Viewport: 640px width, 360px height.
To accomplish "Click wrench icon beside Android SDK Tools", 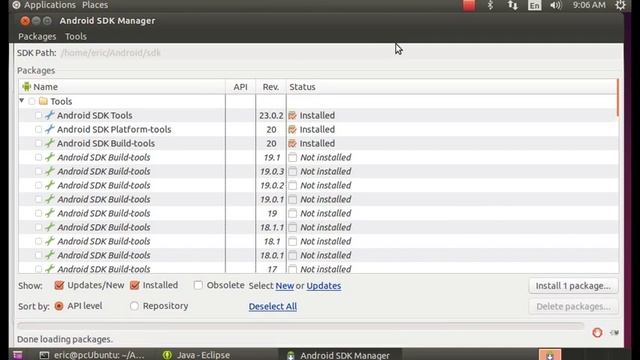I will click(50, 115).
